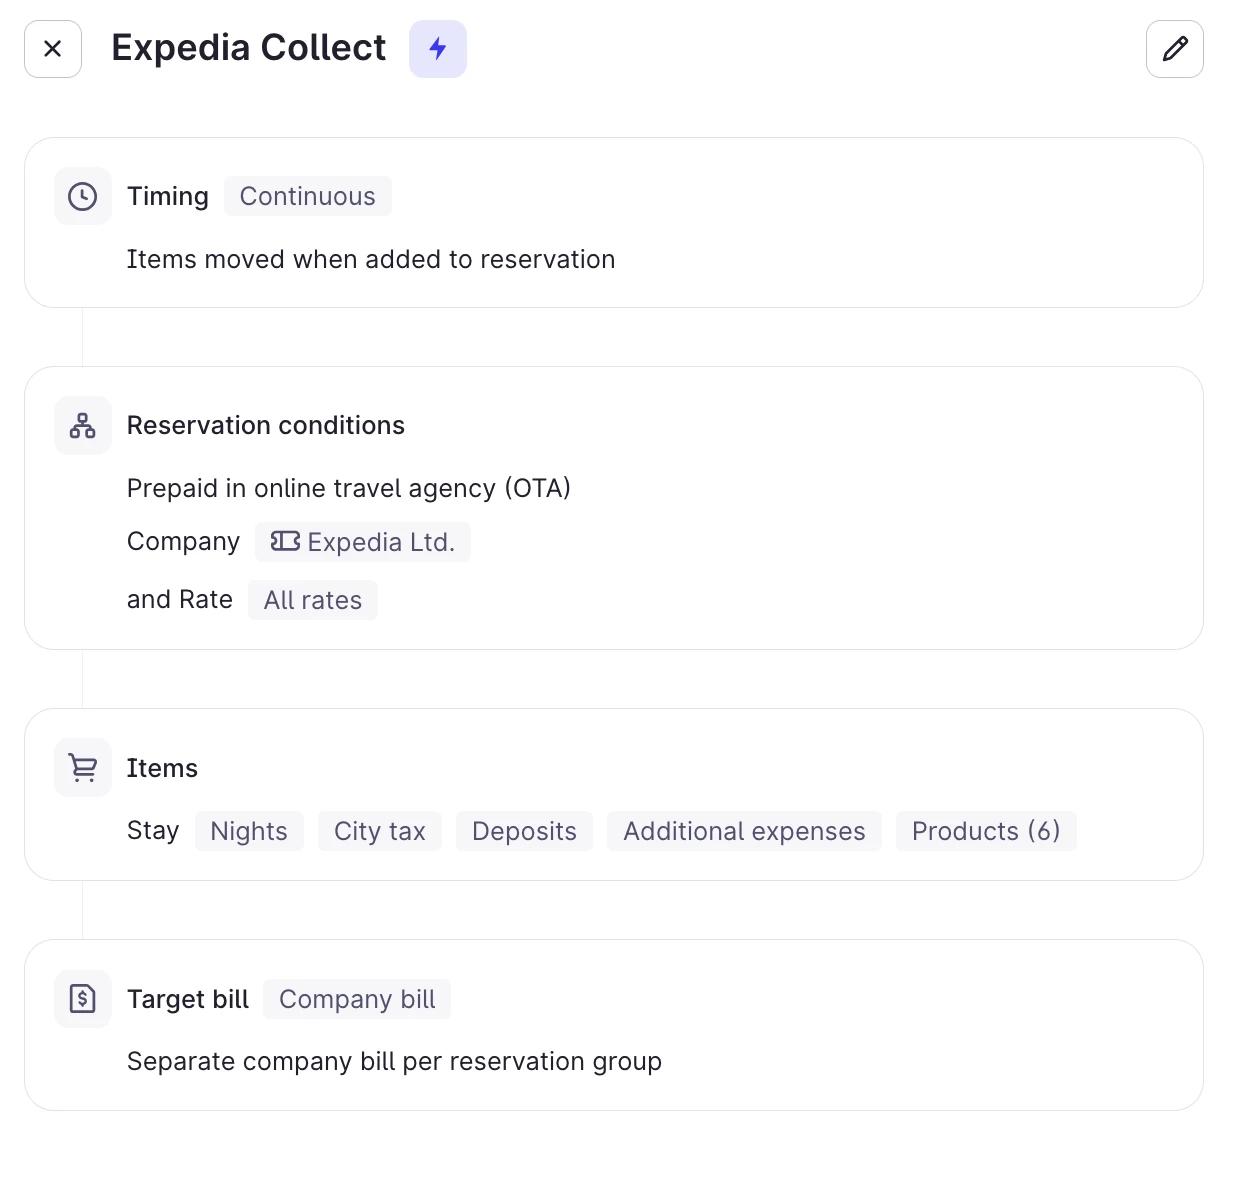Close the Expedia Collect panel
Viewport: 1234px width, 1180px height.
[53, 49]
